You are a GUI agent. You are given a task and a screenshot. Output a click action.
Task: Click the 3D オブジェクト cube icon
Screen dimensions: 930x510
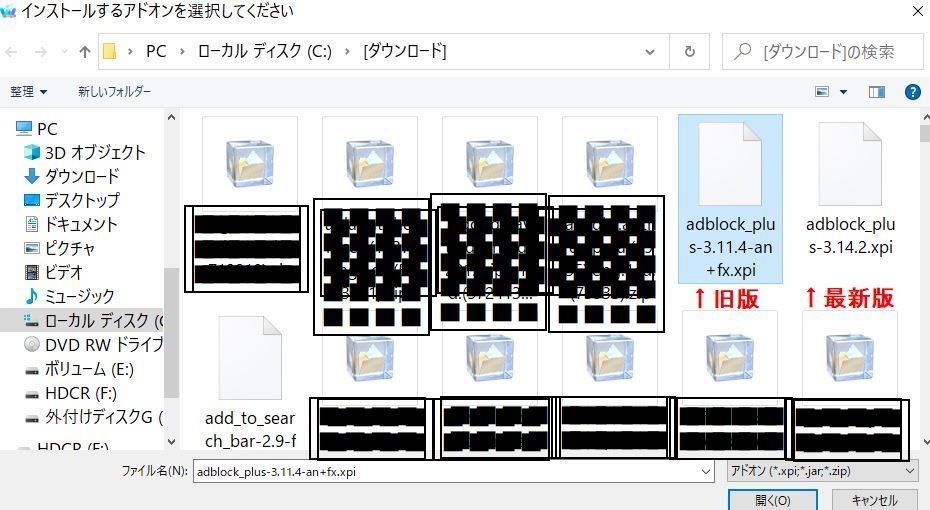point(31,152)
